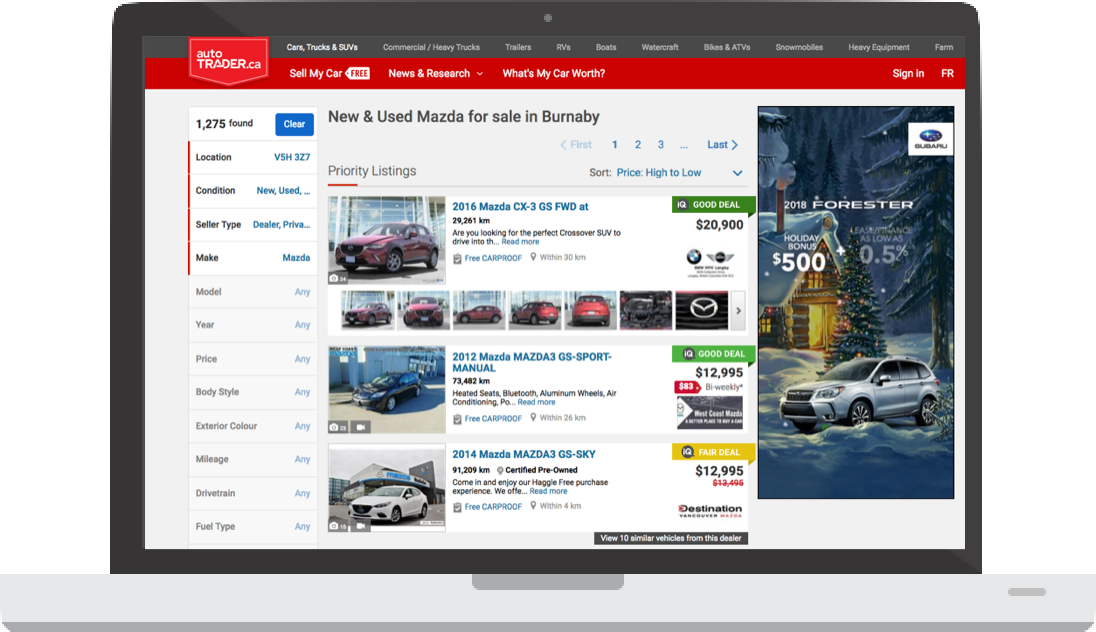Click the iQ FAIR DEAL badge
The image size is (1096, 632).
(714, 452)
